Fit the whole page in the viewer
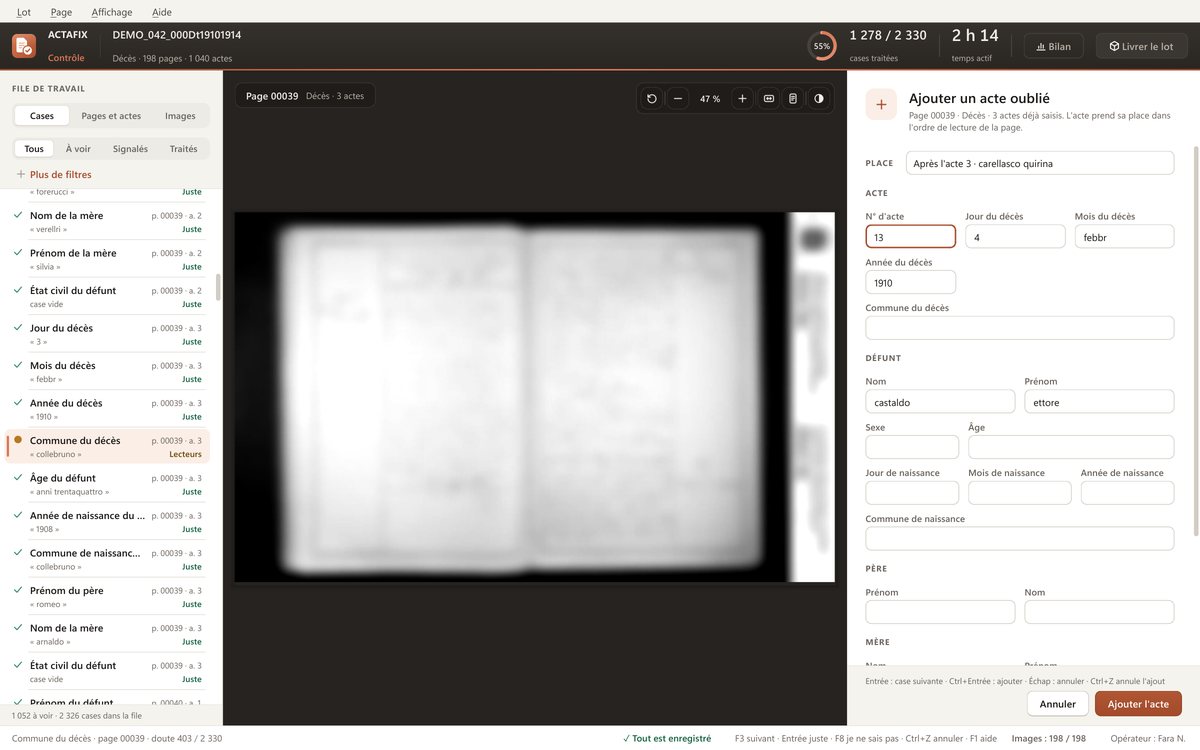 coord(793,98)
